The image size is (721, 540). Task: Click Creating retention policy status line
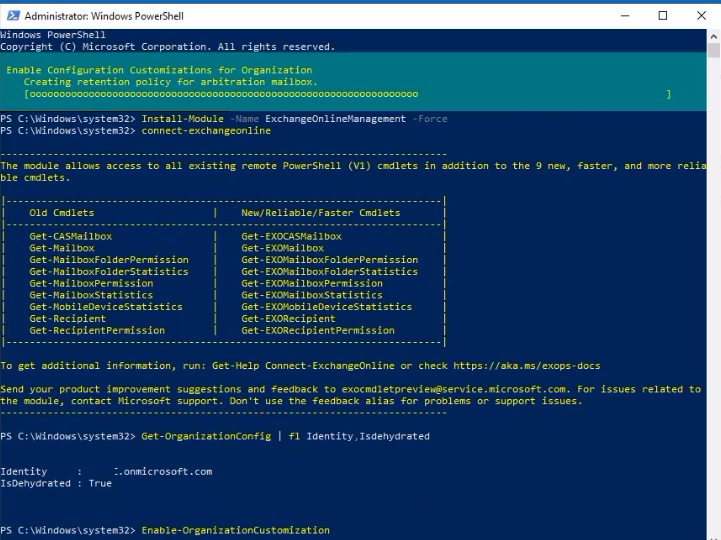[171, 82]
